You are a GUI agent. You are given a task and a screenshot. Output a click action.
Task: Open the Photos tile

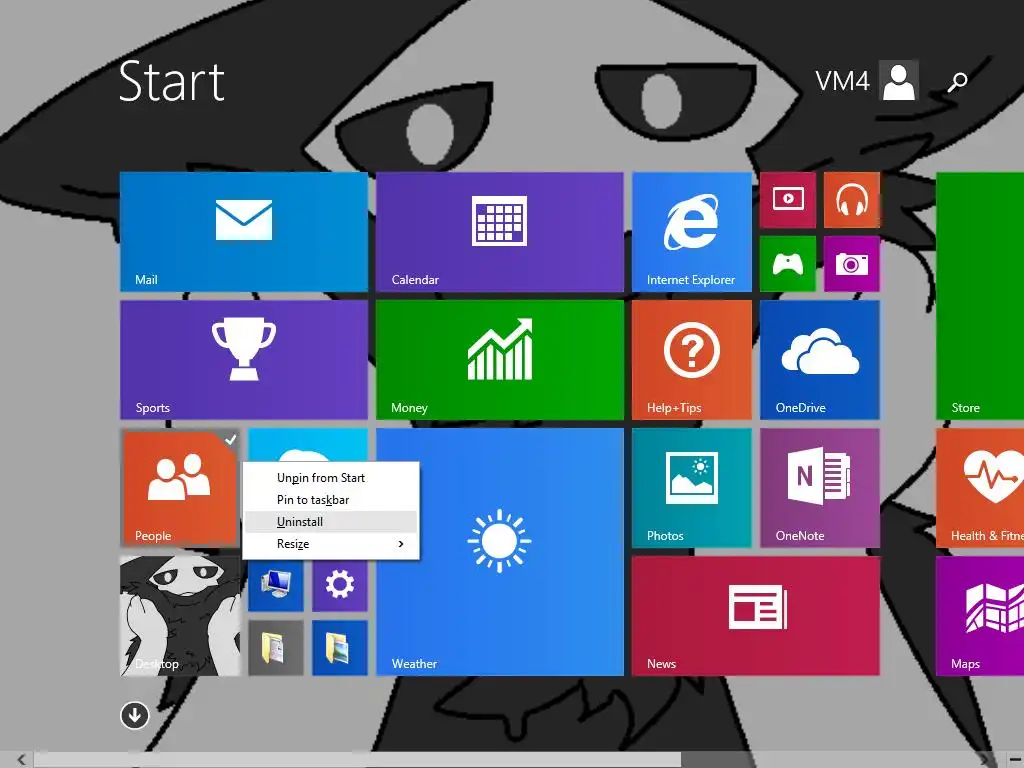[x=692, y=488]
